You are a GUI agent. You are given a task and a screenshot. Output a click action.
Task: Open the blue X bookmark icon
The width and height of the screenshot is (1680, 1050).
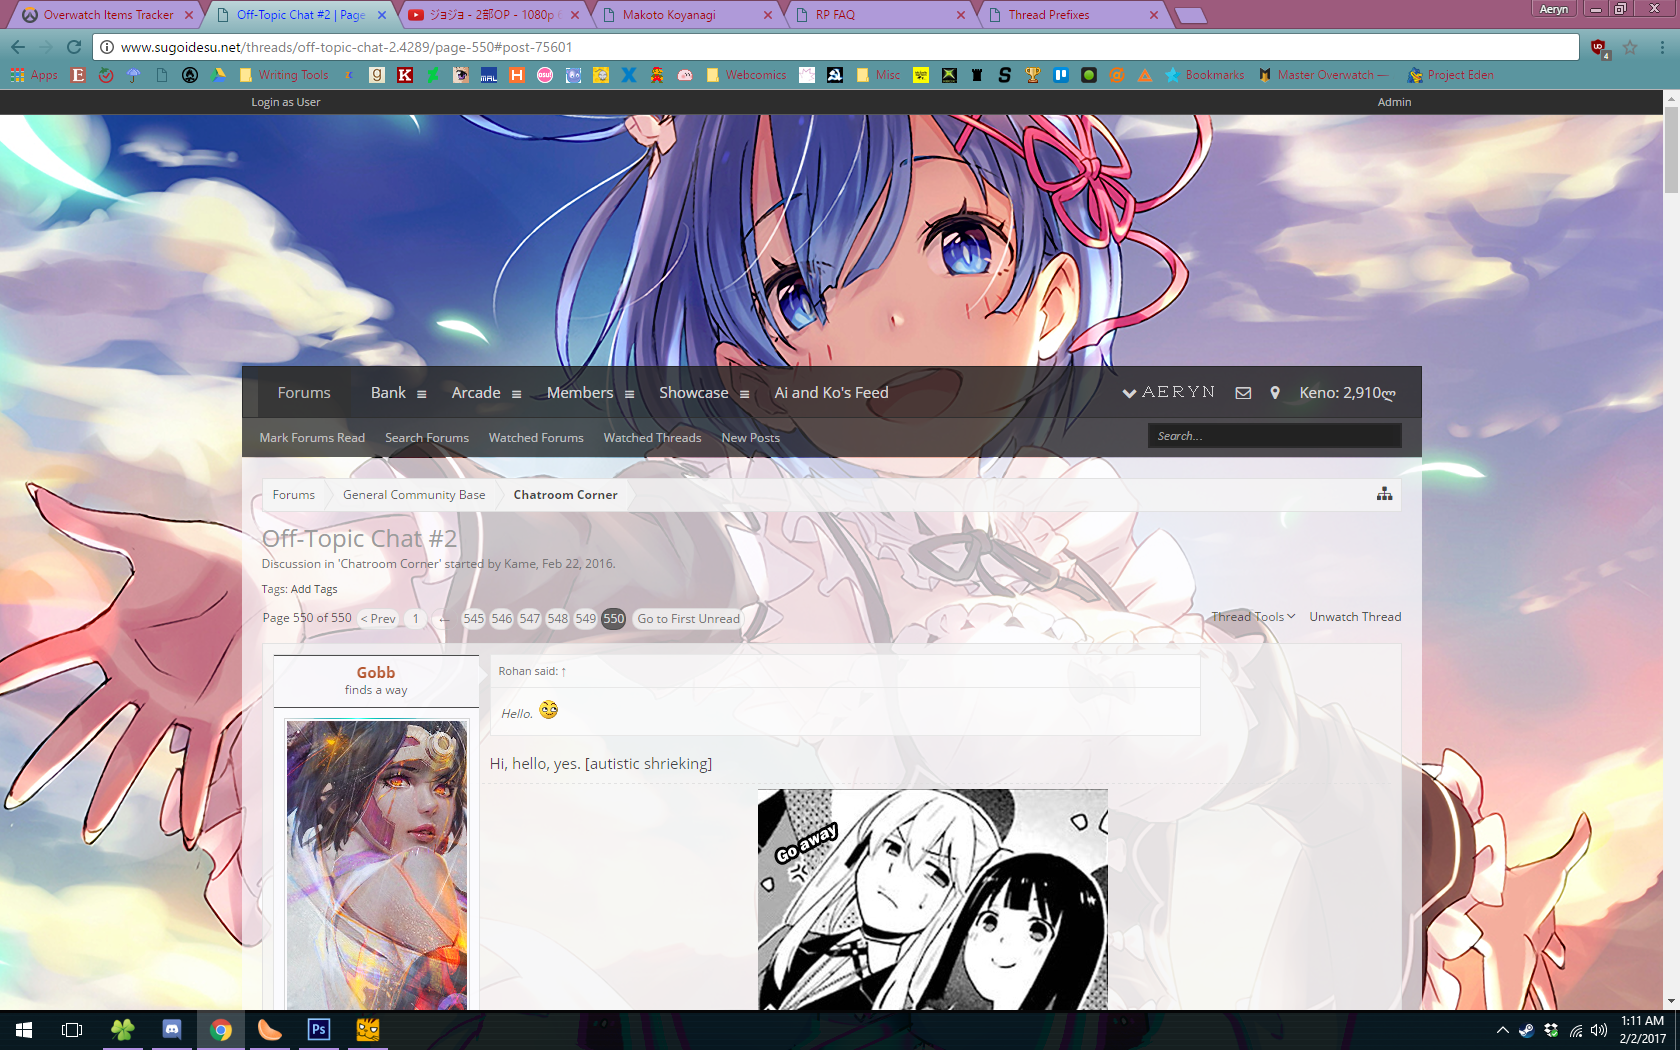[629, 75]
